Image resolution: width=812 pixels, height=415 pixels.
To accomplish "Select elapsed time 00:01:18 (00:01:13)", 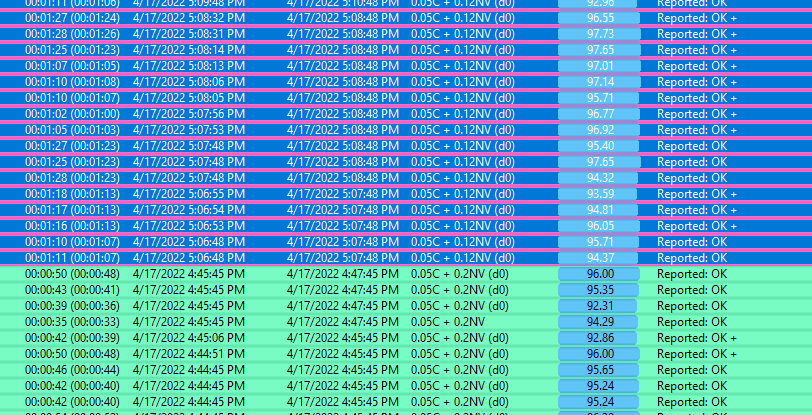I will click(72, 194).
